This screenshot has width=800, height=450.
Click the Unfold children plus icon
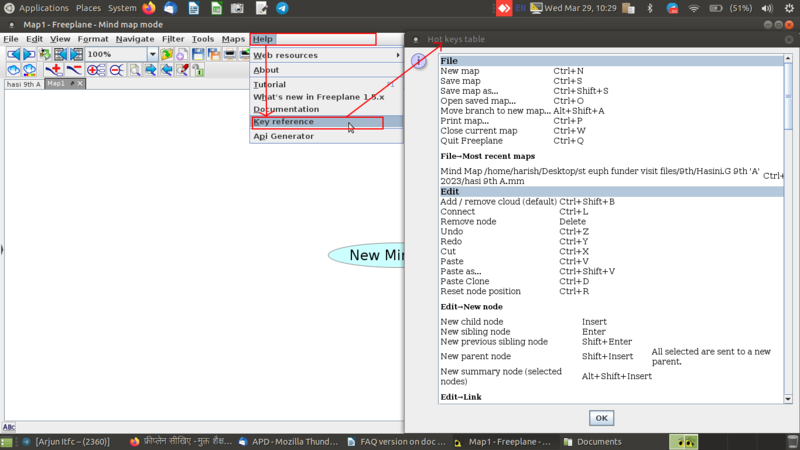pos(96,70)
